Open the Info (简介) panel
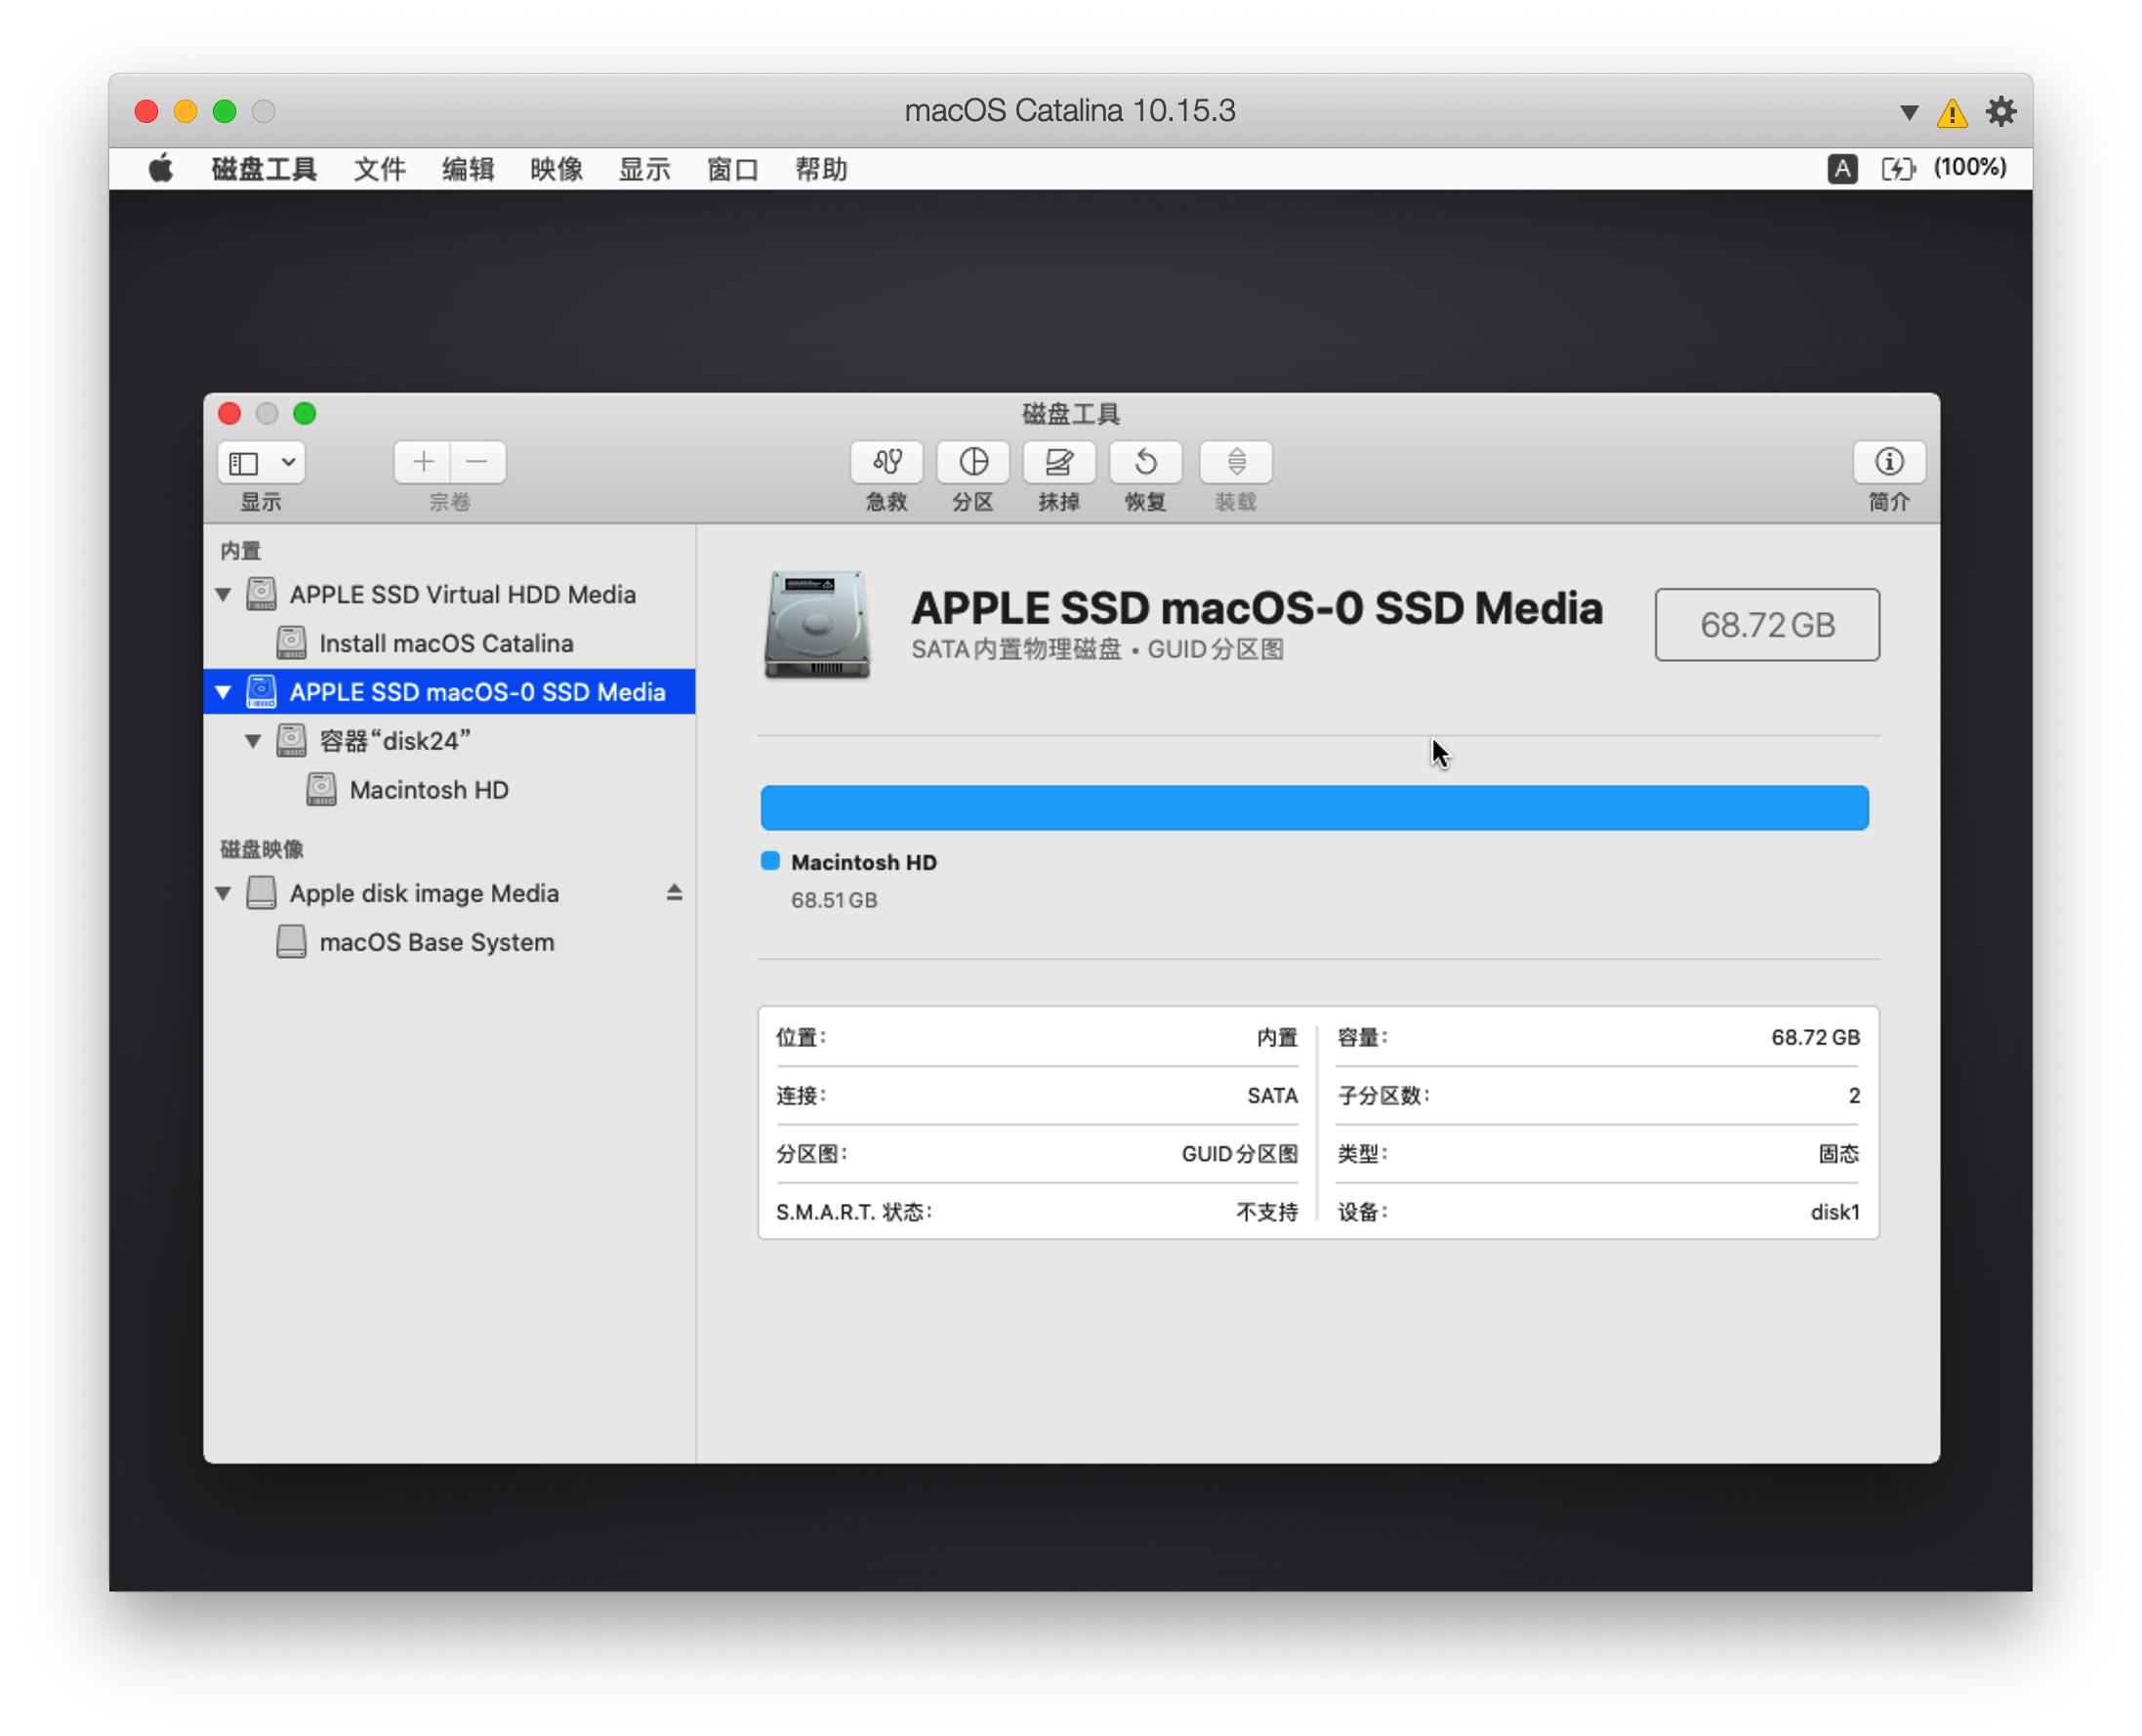 tap(1888, 462)
